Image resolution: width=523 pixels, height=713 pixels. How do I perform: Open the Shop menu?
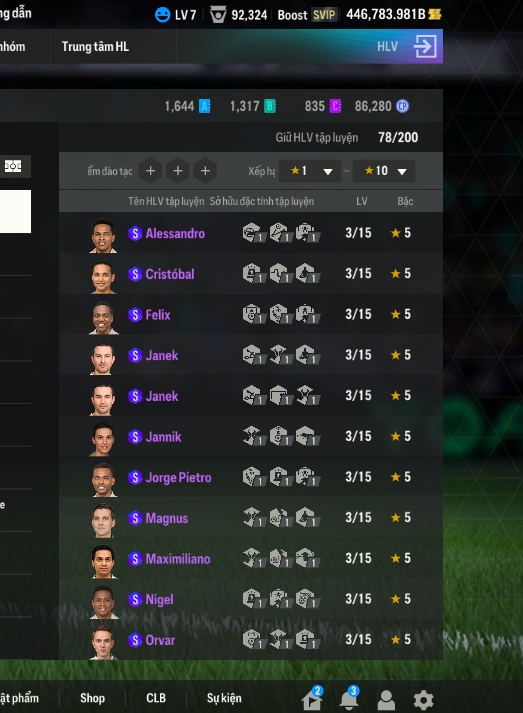tap(92, 698)
